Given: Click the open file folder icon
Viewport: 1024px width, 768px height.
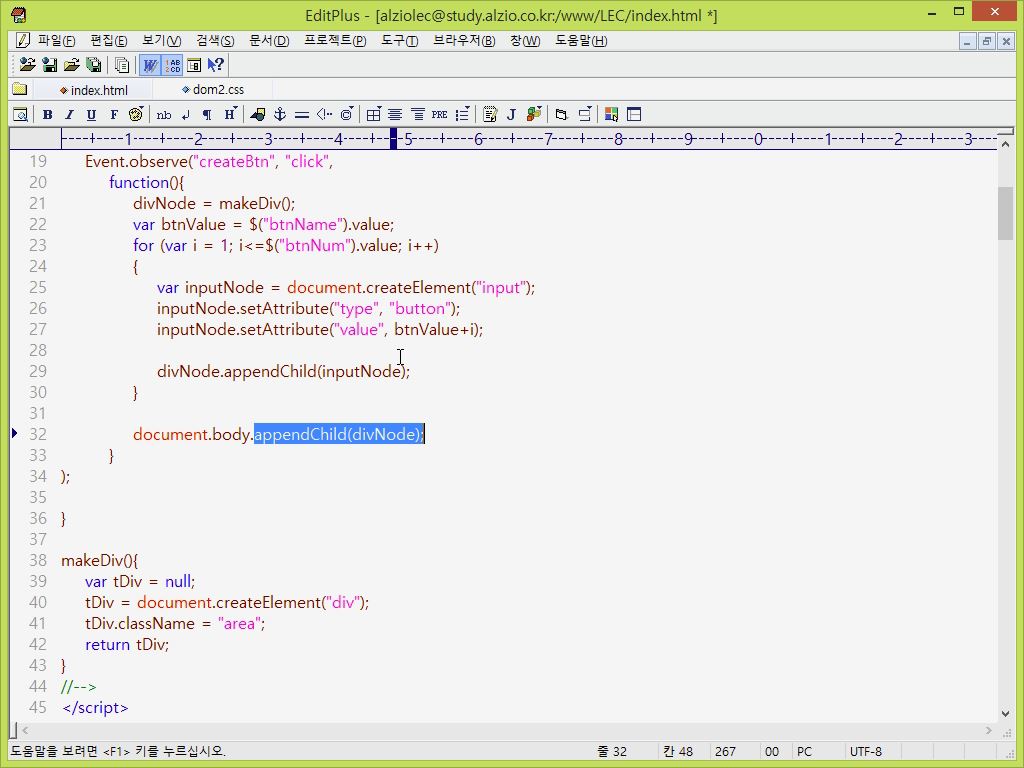Looking at the screenshot, I should click(72, 65).
